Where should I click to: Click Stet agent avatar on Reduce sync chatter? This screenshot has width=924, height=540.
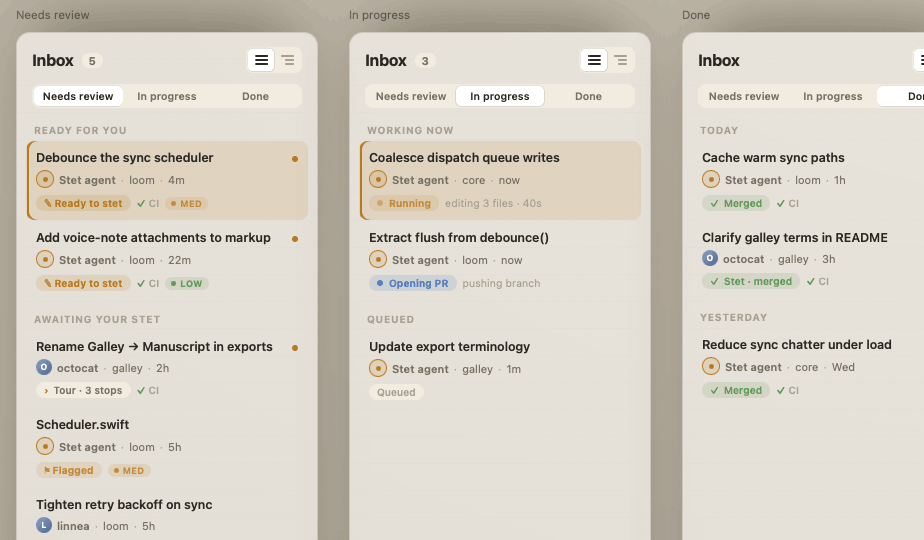[x=711, y=366]
